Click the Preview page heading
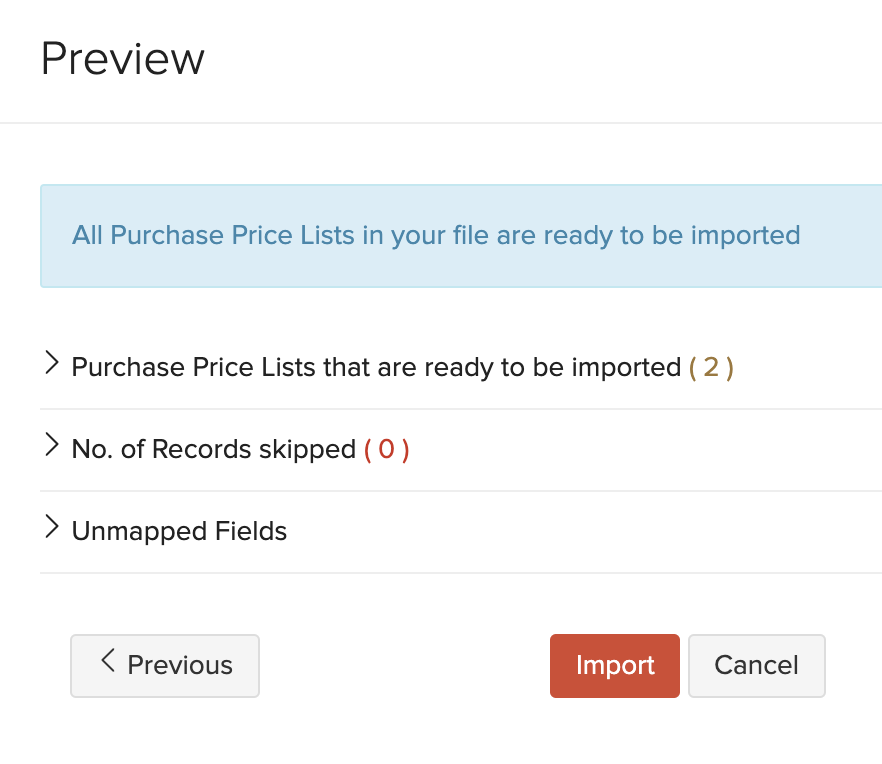The height and width of the screenshot is (764, 882). click(122, 59)
